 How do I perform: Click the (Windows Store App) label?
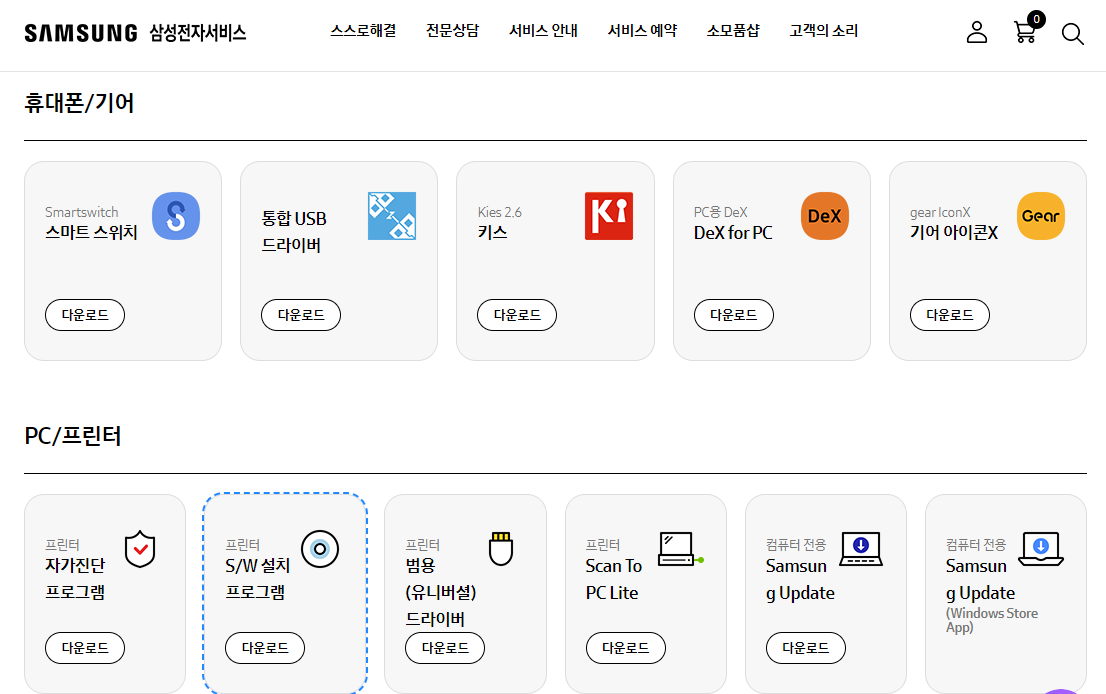point(992,620)
